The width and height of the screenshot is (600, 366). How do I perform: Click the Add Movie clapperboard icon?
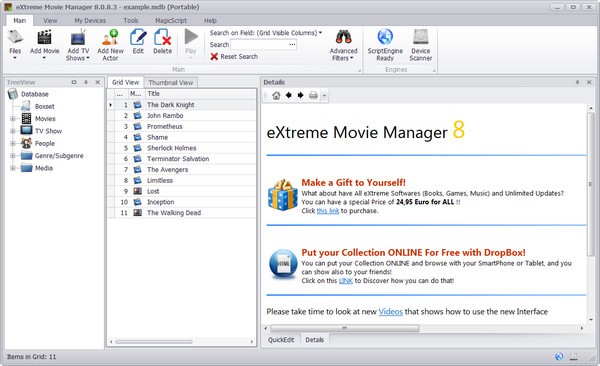(44, 37)
